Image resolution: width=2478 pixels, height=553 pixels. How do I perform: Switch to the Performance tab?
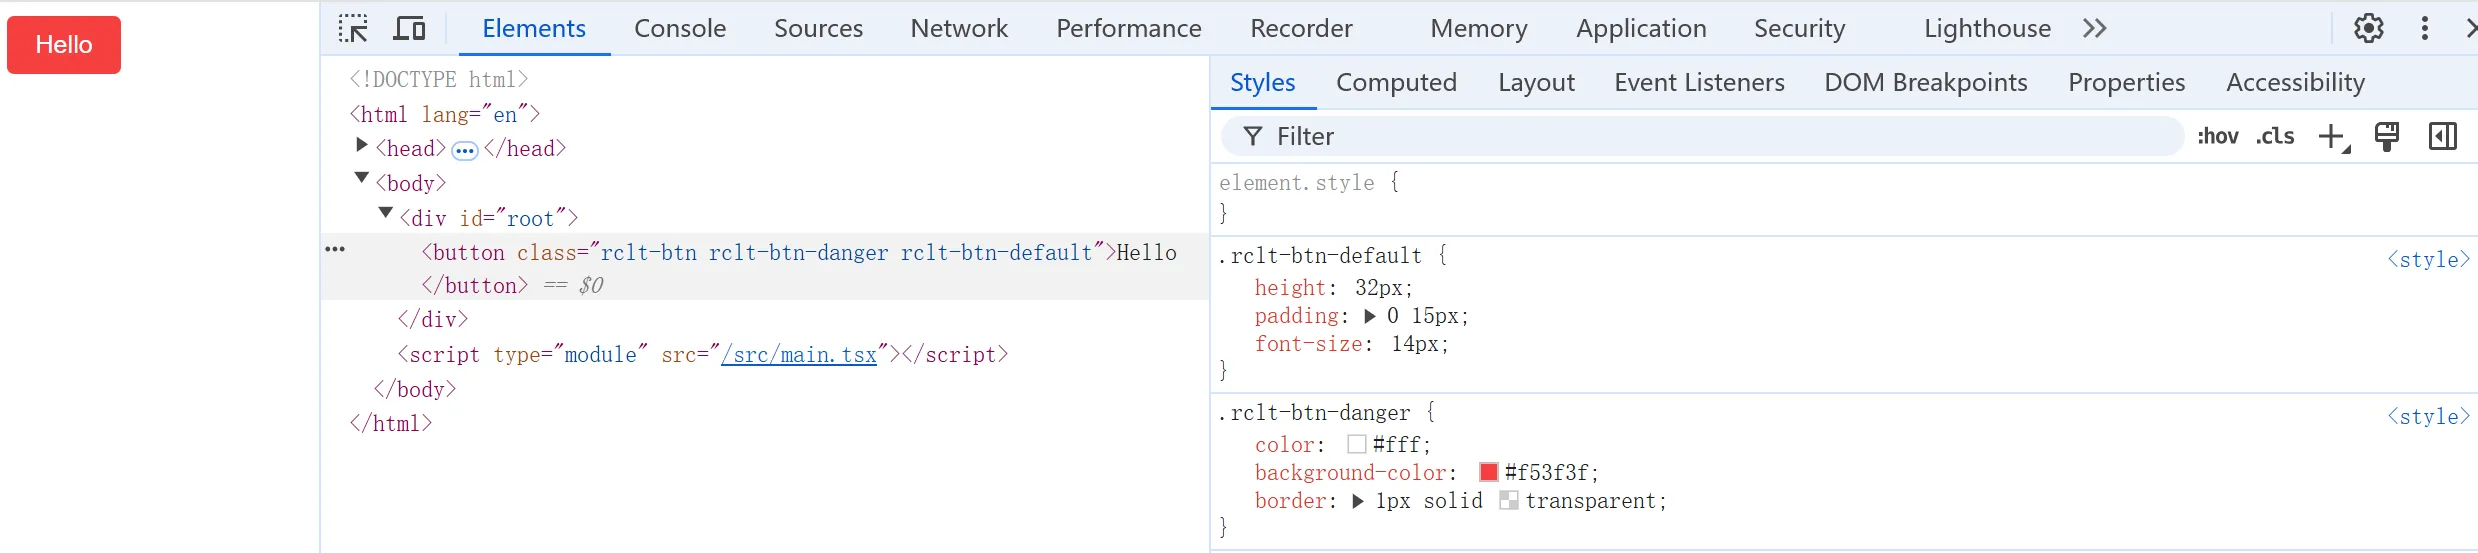pos(1129,28)
